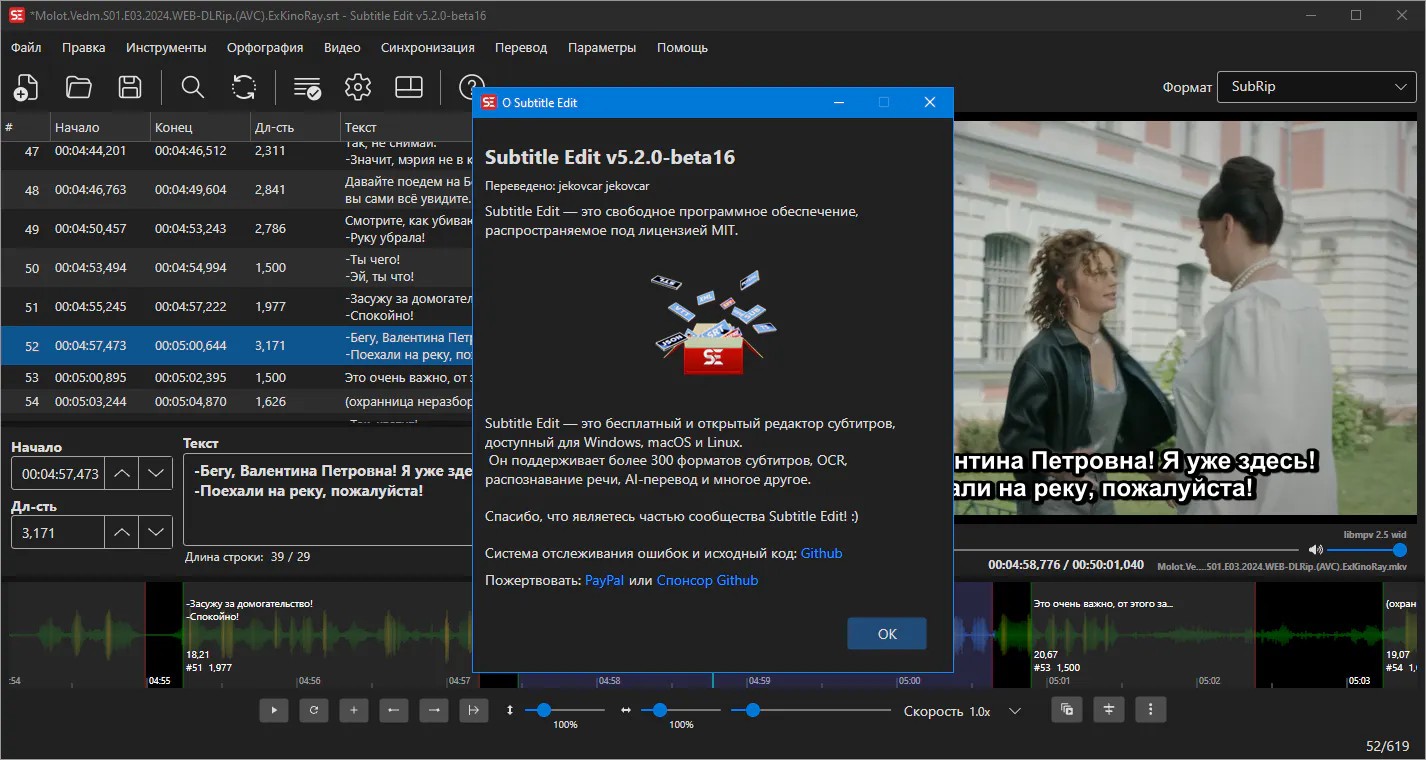Create a new subtitle file
The width and height of the screenshot is (1426, 760).
[x=26, y=87]
